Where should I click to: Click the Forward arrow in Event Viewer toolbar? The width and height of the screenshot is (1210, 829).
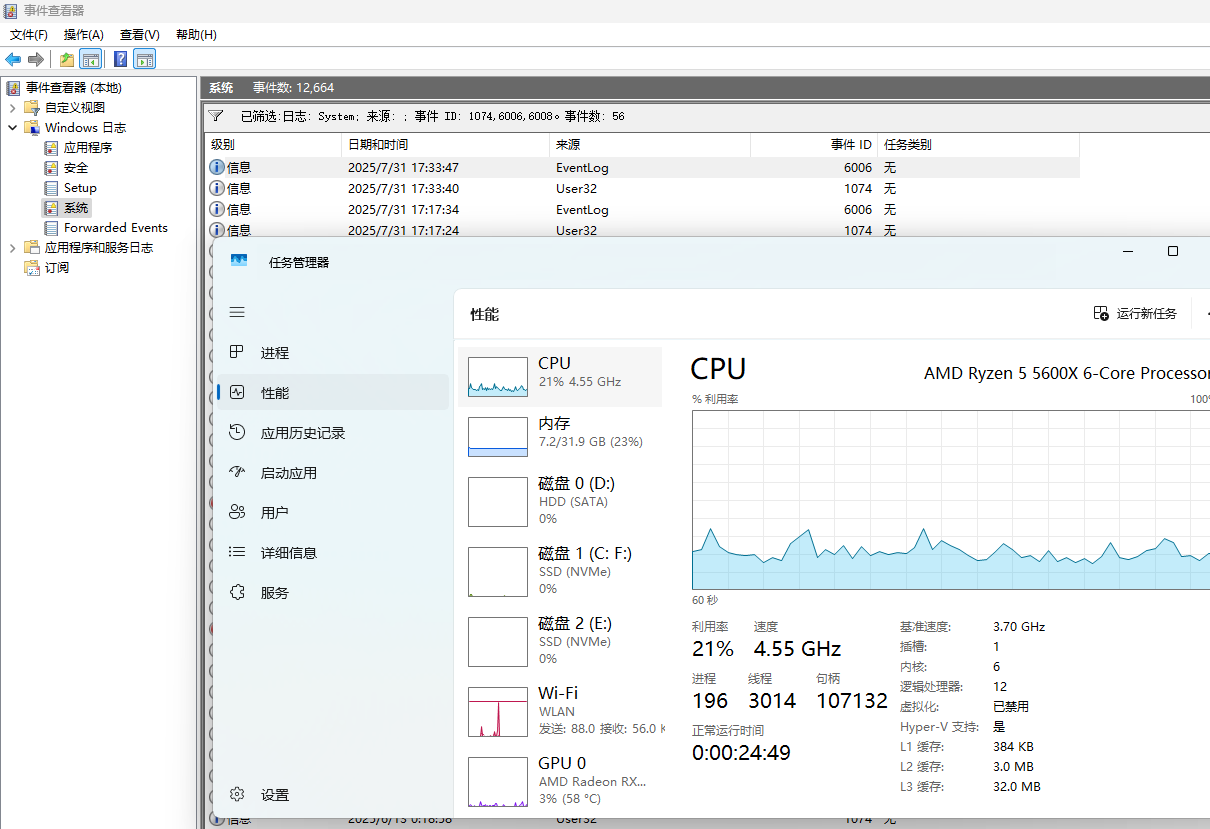click(x=36, y=59)
